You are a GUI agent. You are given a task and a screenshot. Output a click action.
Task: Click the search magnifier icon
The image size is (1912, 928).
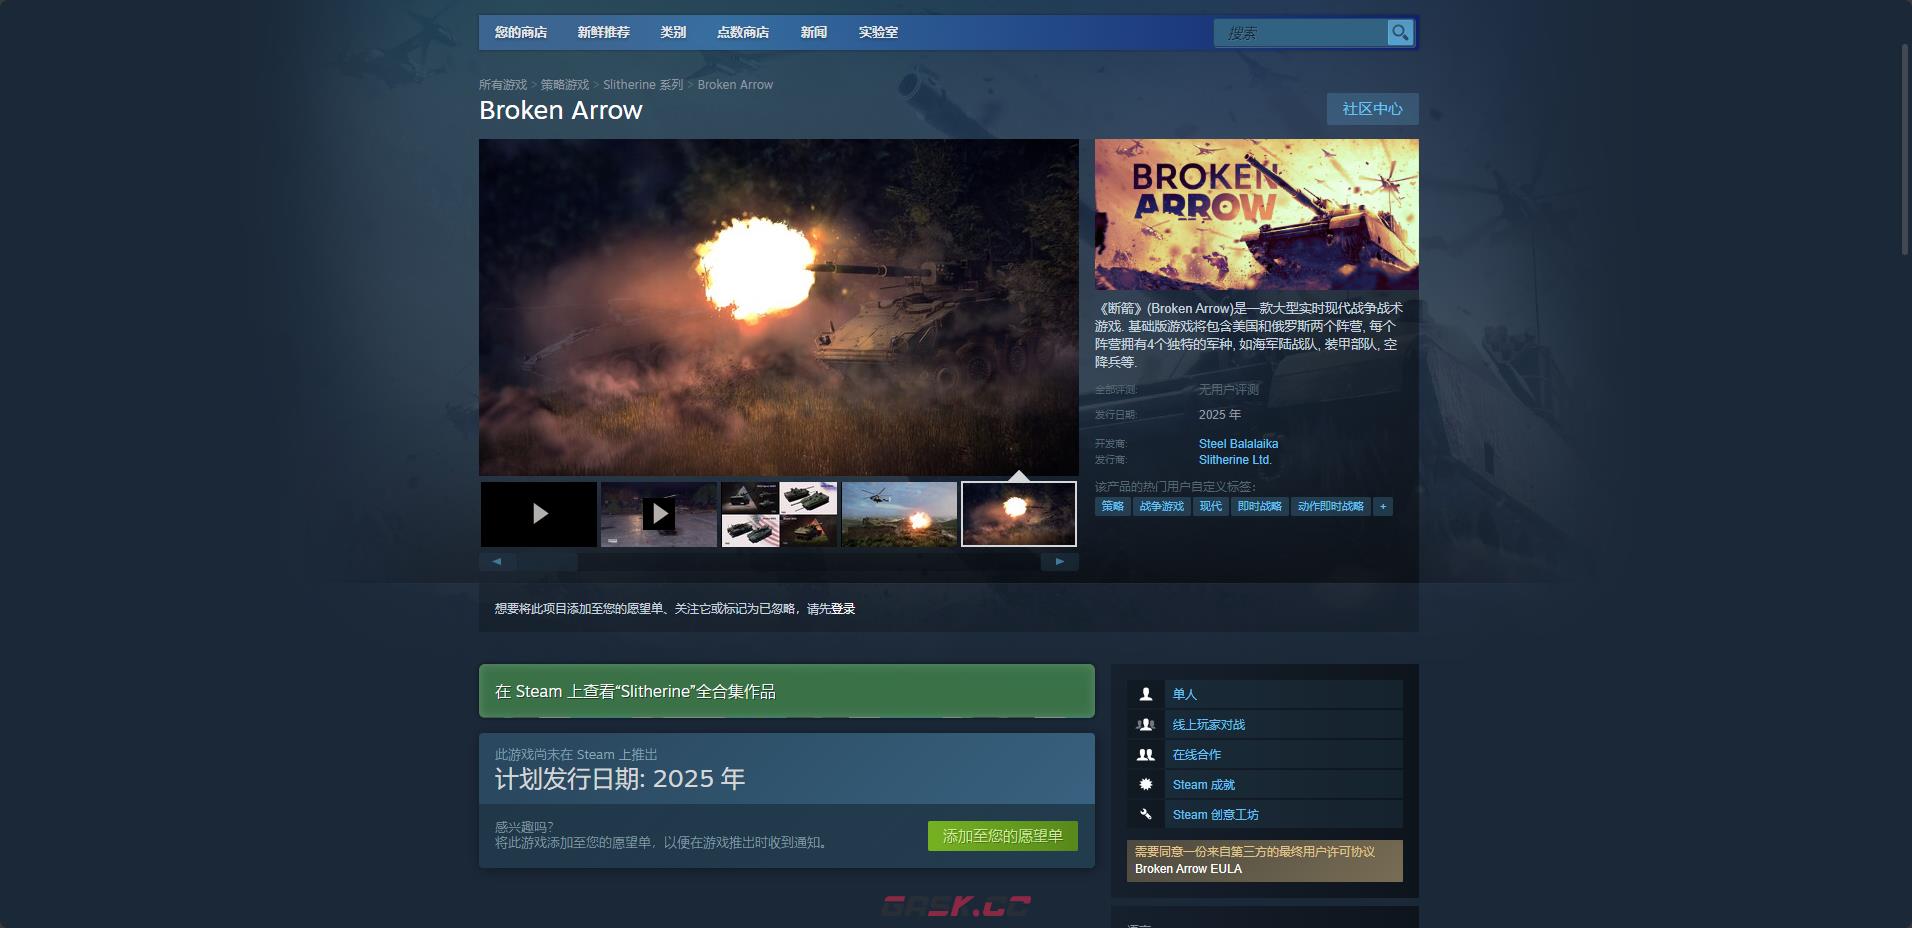[1400, 33]
